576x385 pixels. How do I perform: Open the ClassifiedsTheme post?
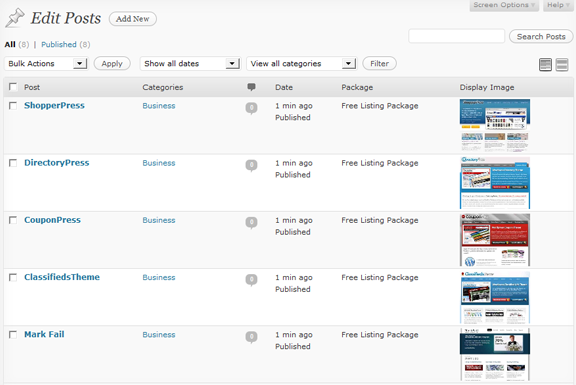tap(62, 277)
